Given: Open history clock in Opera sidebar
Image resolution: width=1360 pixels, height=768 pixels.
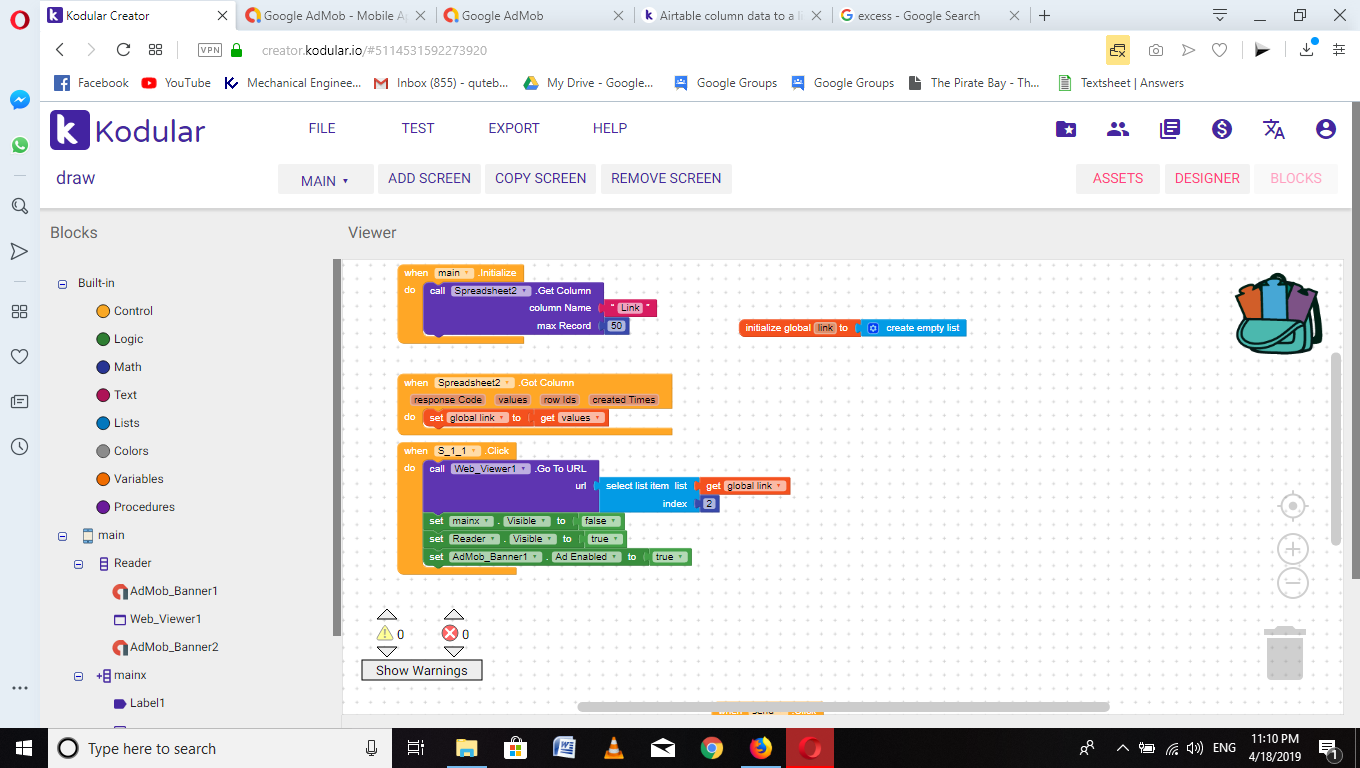Looking at the screenshot, I should 19,447.
